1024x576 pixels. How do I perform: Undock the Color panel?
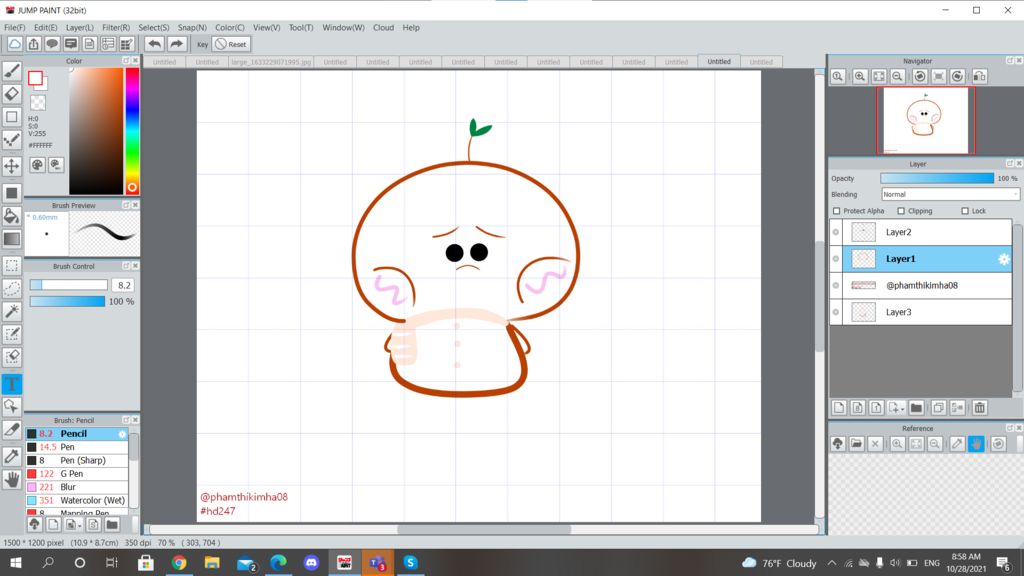(126, 61)
